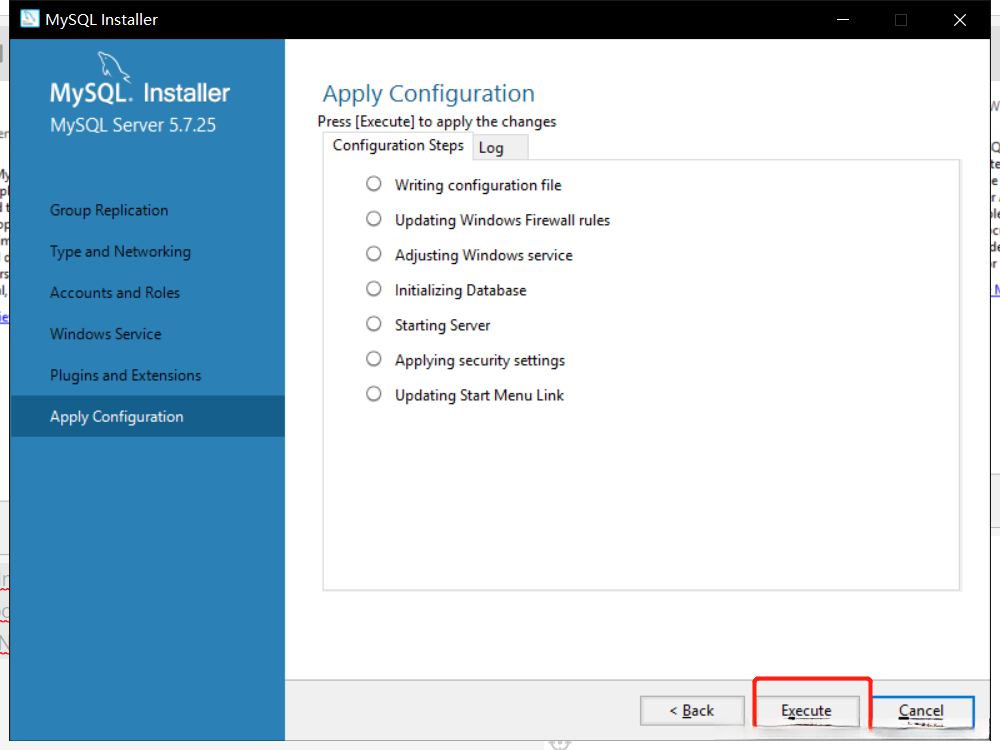Image resolution: width=1000 pixels, height=750 pixels.
Task: Select Plugins and Extensions in sidebar
Action: coord(125,375)
